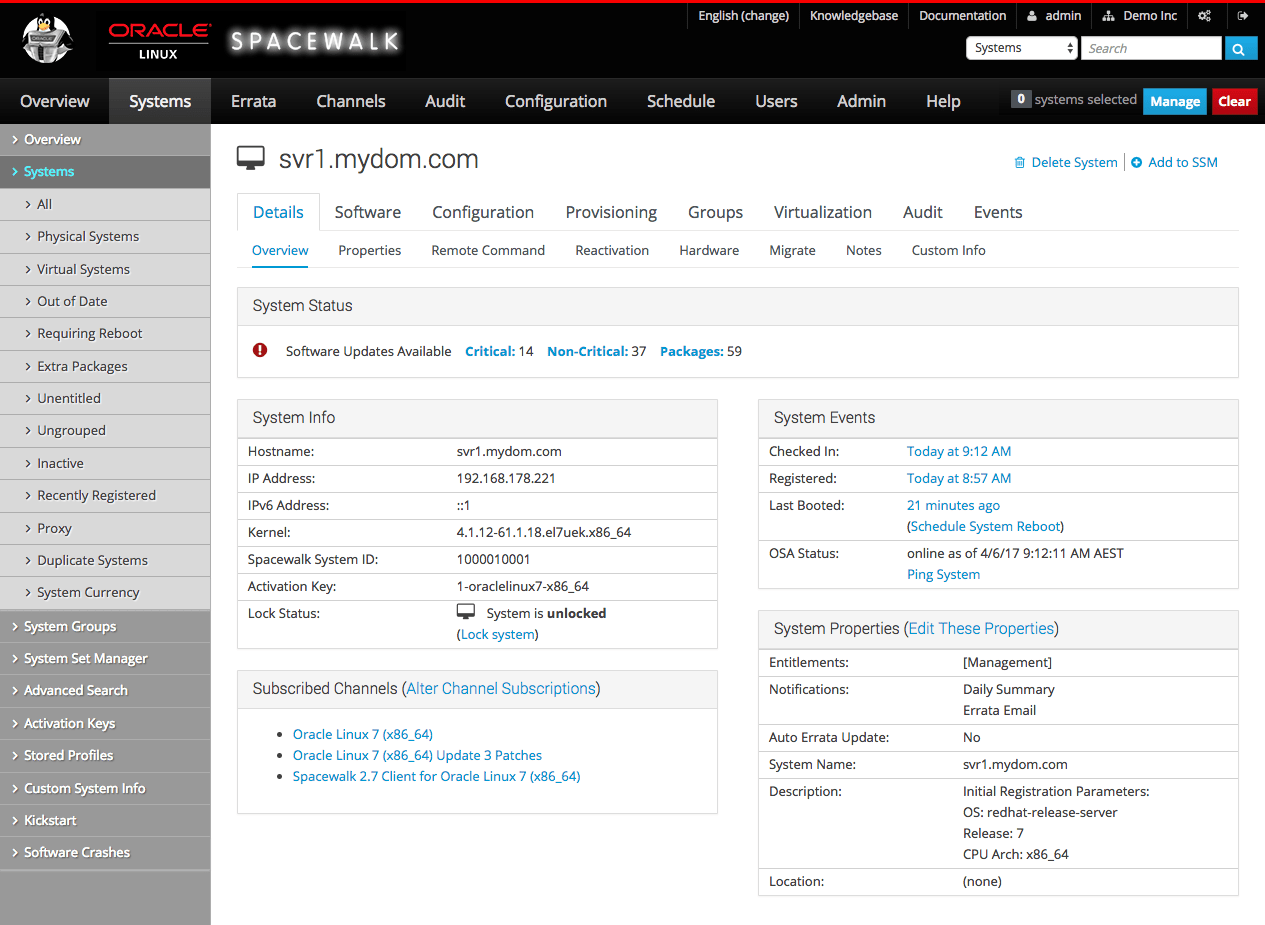This screenshot has width=1265, height=925.
Task: Expand Advanced Search sidebar item
Action: 105,690
